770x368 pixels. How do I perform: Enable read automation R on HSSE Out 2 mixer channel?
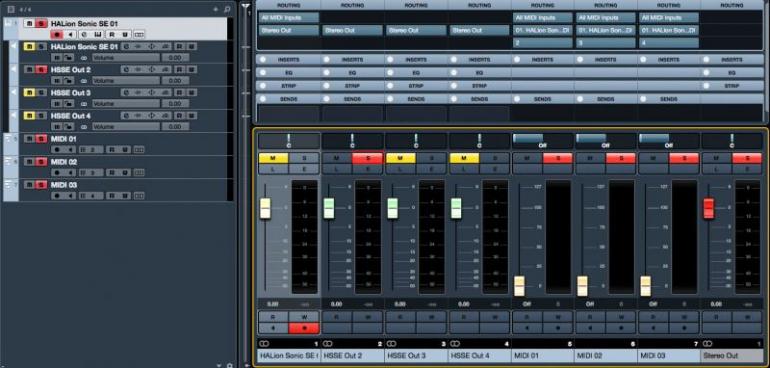[337, 317]
